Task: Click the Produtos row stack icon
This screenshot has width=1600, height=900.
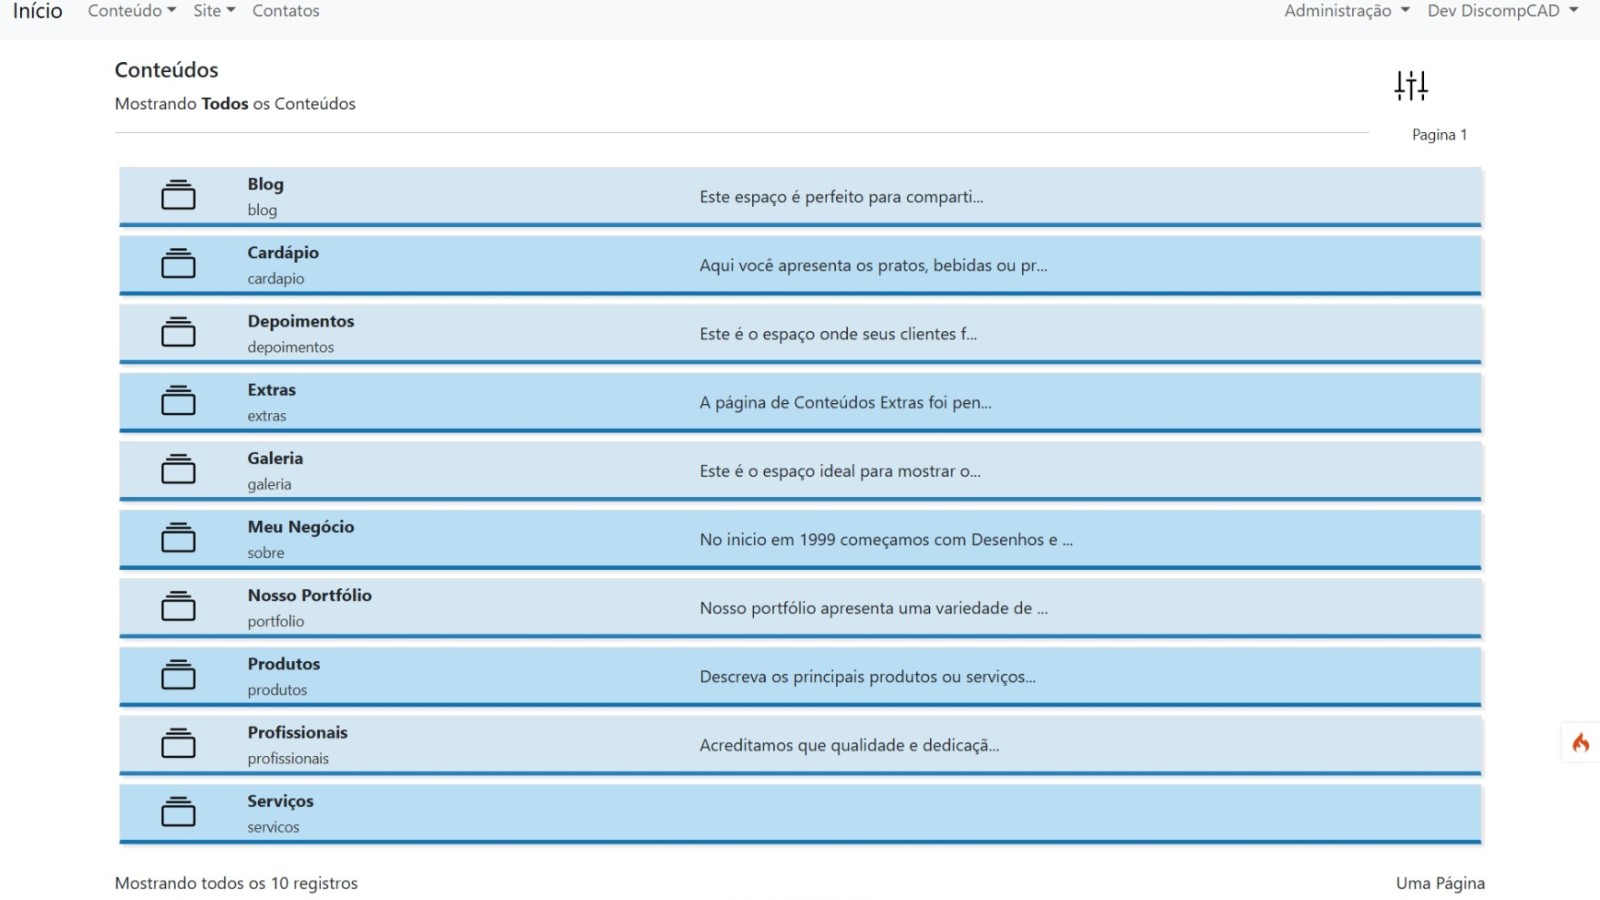Action: pyautogui.click(x=178, y=675)
